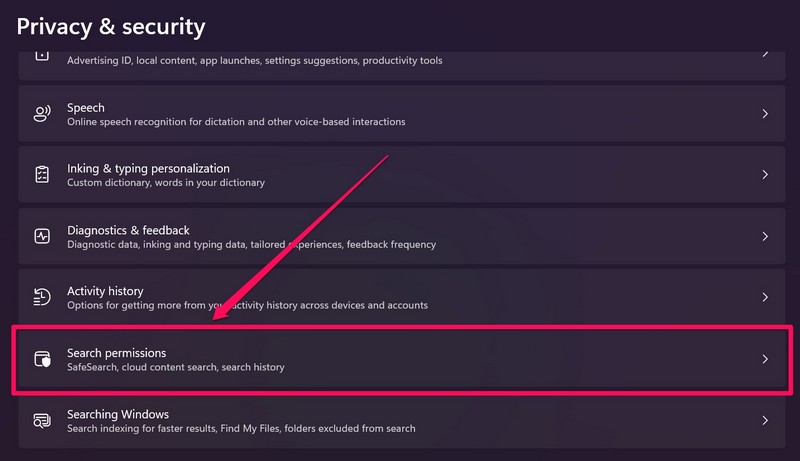Expand the Activity history chevron
Screen dimensions: 800x461
click(x=765, y=297)
